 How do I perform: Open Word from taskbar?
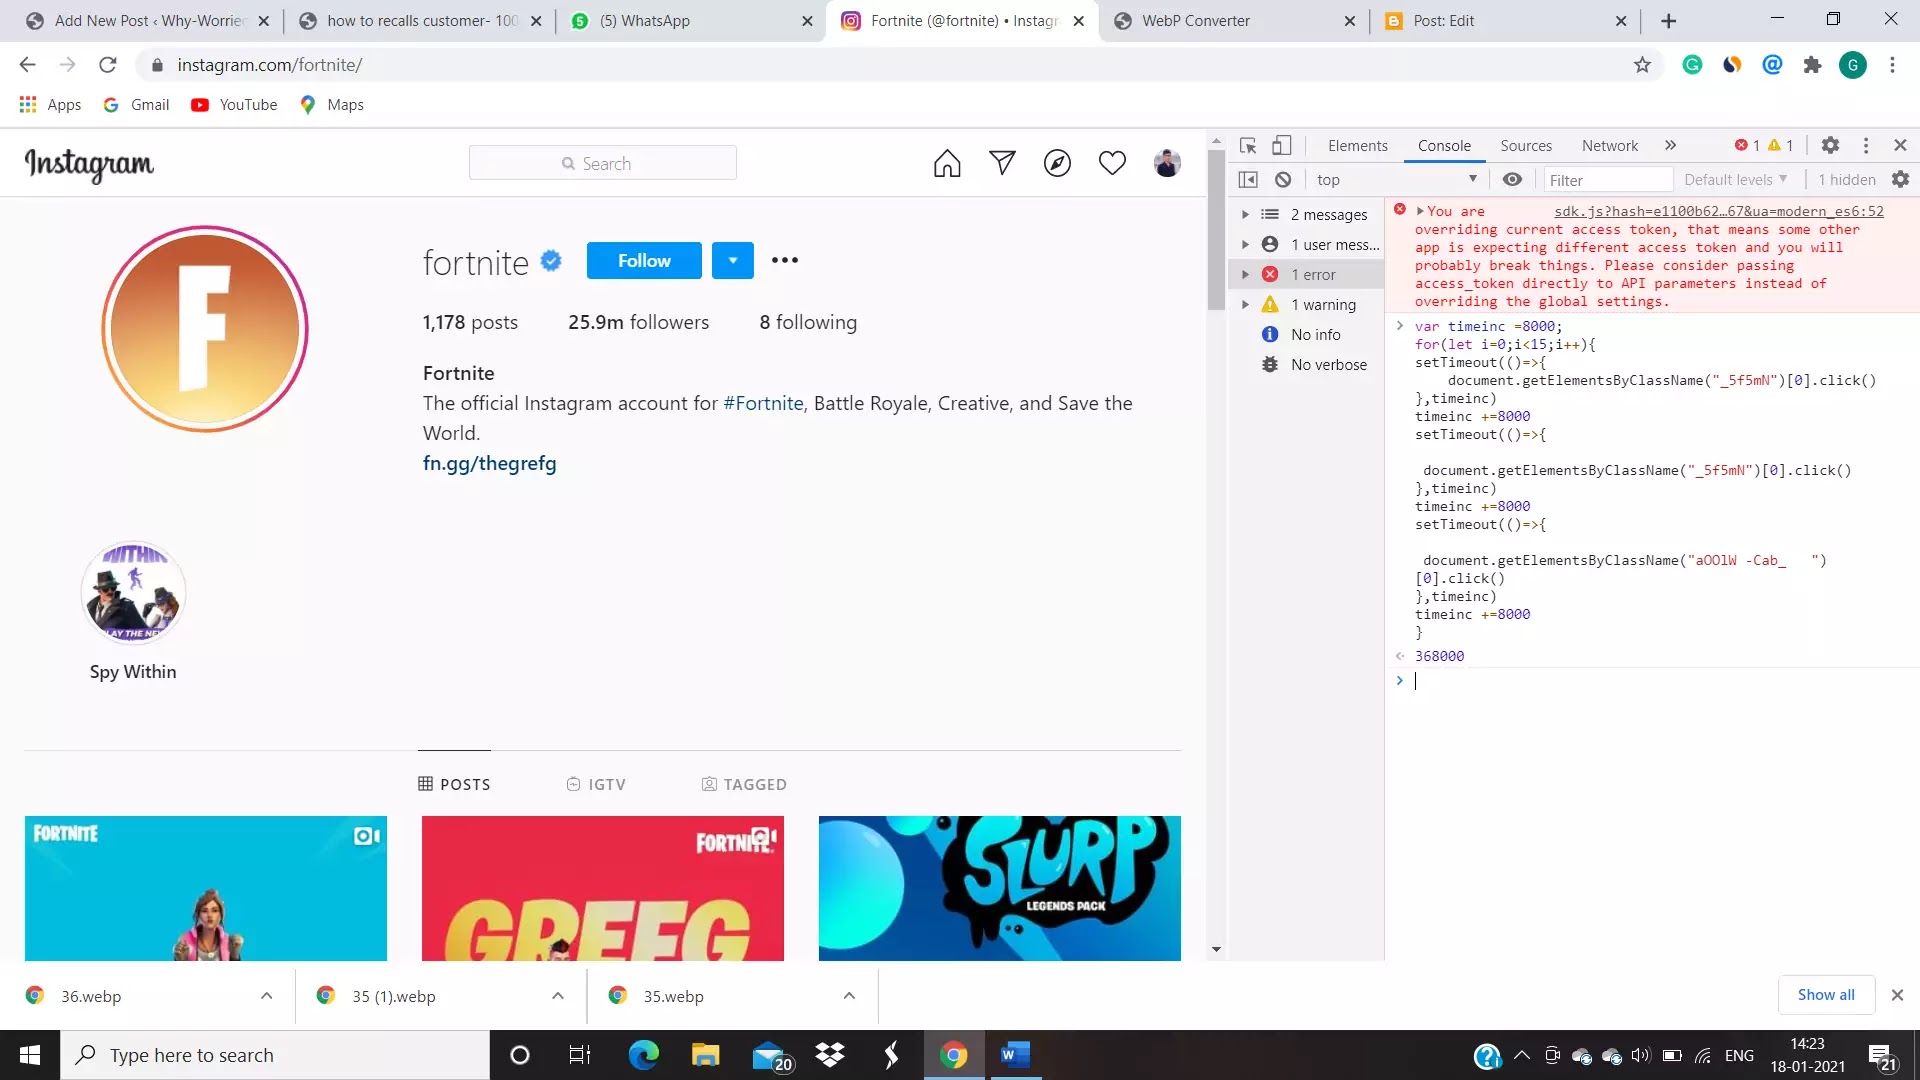pos(1015,1055)
